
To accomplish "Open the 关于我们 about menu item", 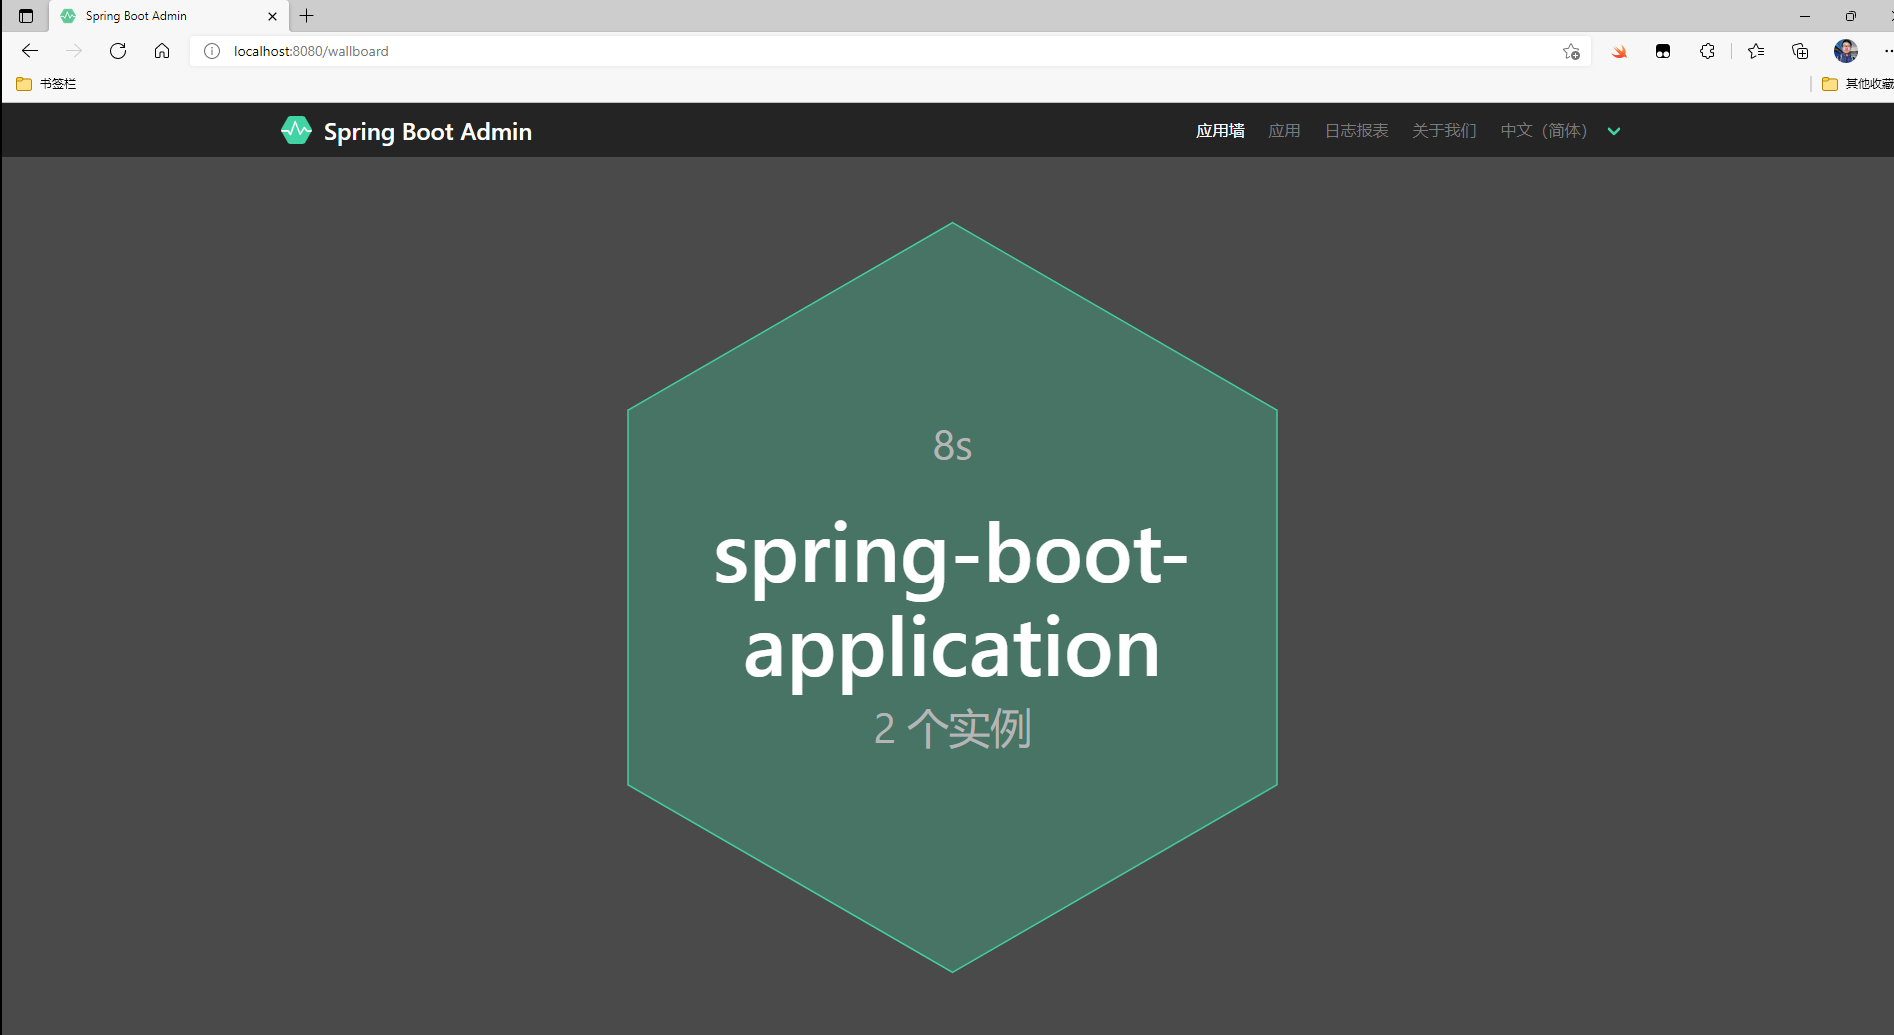I will (1444, 131).
